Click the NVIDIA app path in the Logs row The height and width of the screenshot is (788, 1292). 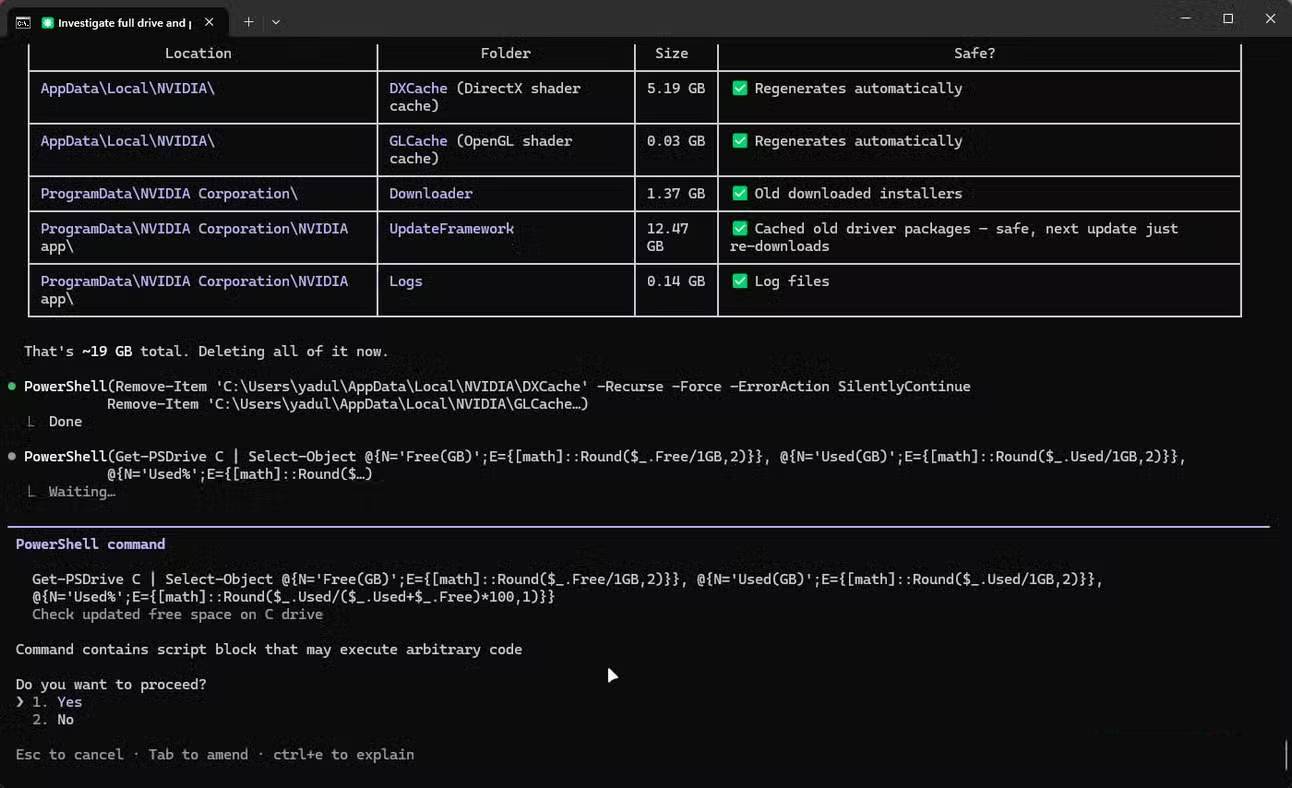[194, 290]
